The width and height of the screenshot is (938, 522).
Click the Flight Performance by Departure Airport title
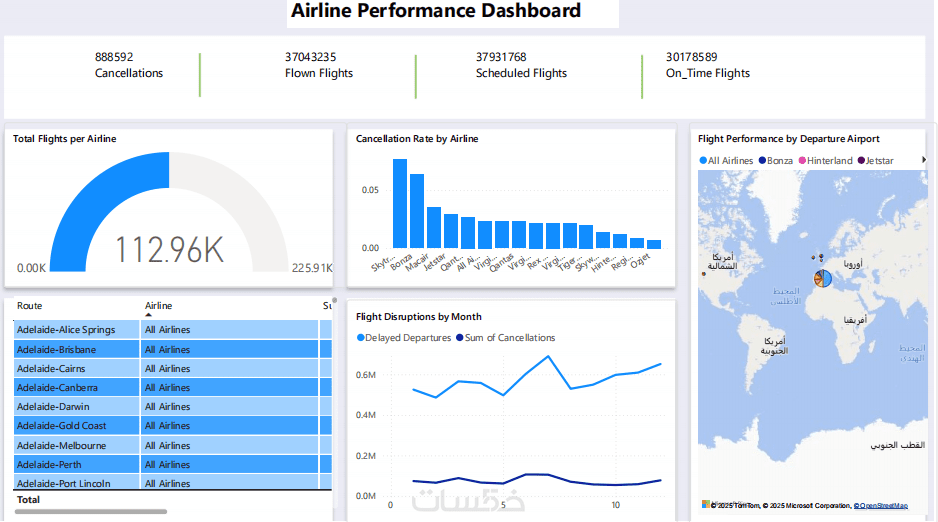[788, 139]
